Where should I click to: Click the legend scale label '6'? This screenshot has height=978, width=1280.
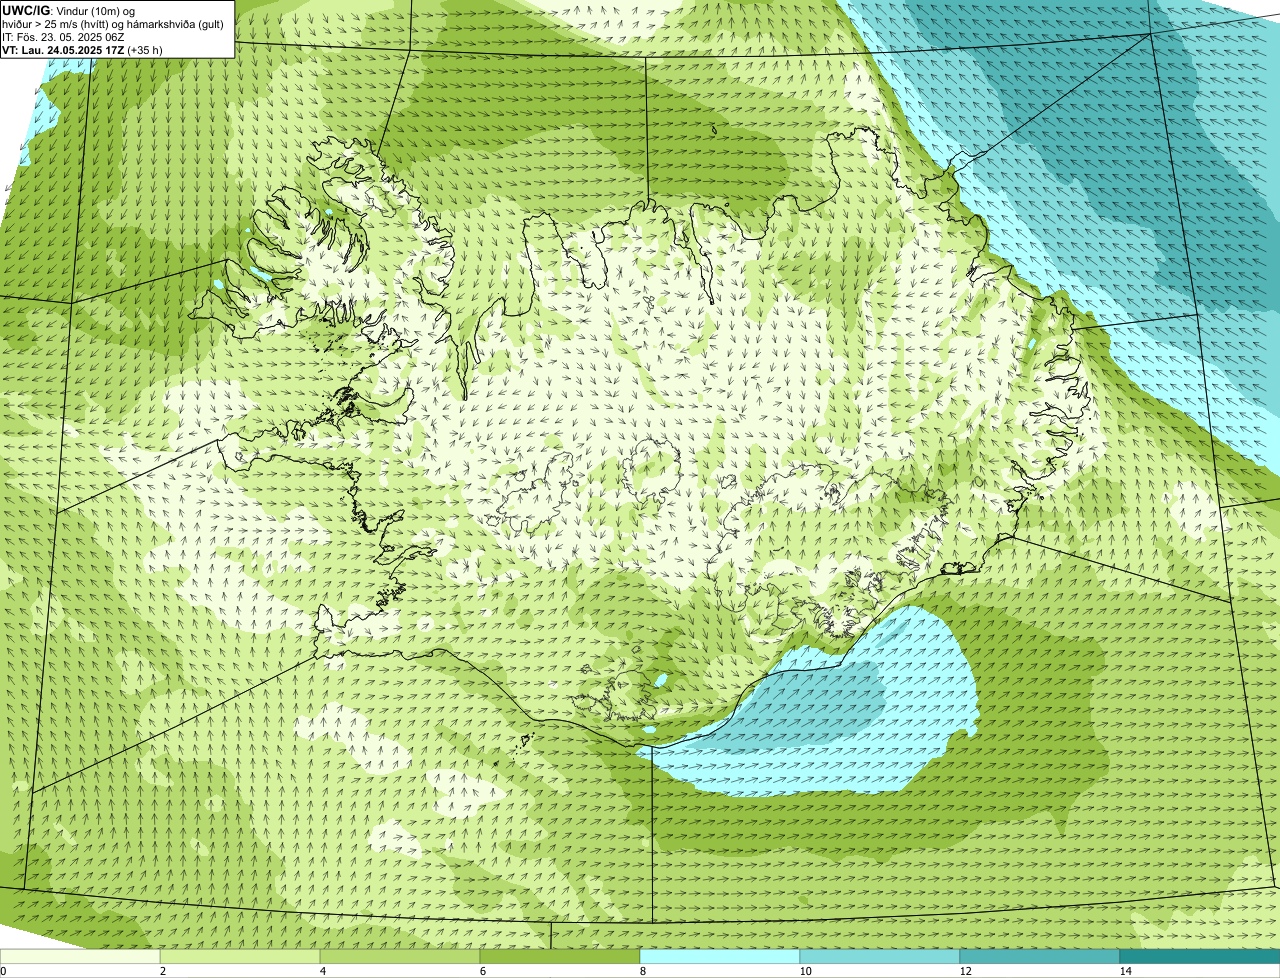[482, 971]
